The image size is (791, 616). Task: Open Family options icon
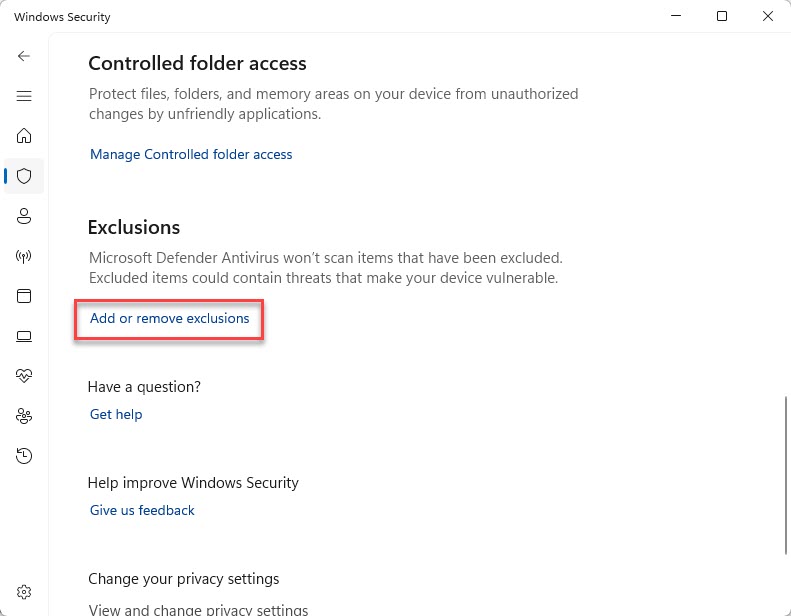tap(24, 416)
